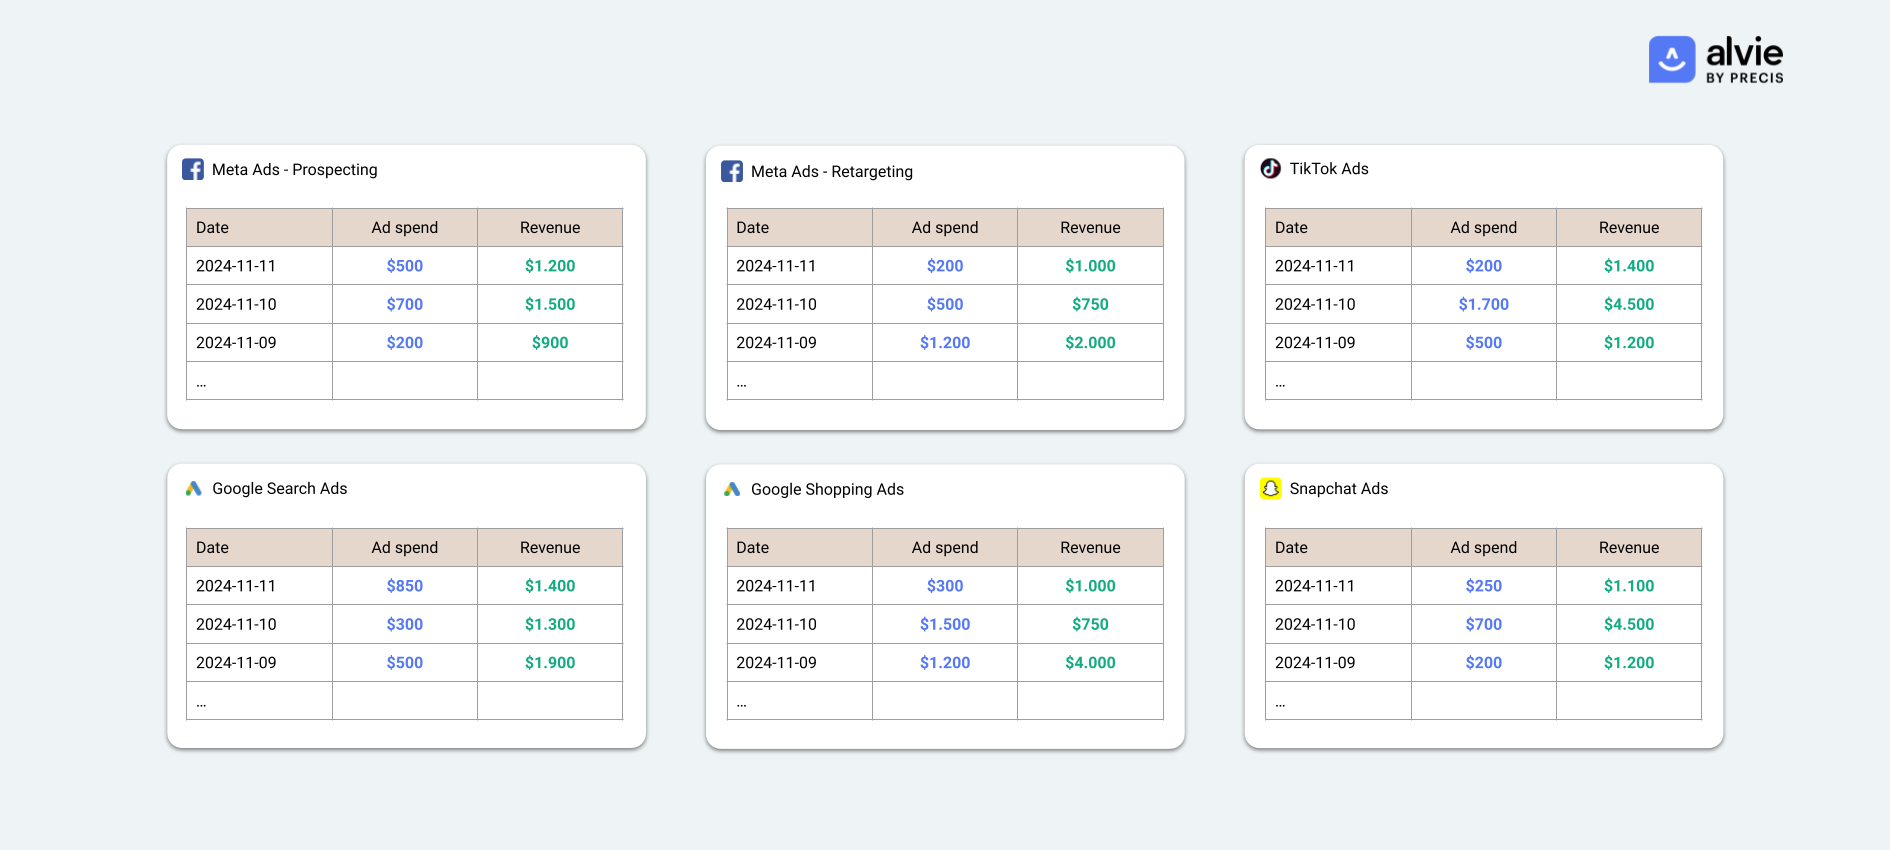The height and width of the screenshot is (850, 1890).
Task: Click Ad spend header in Snapchat Ads table
Action: 1484,547
